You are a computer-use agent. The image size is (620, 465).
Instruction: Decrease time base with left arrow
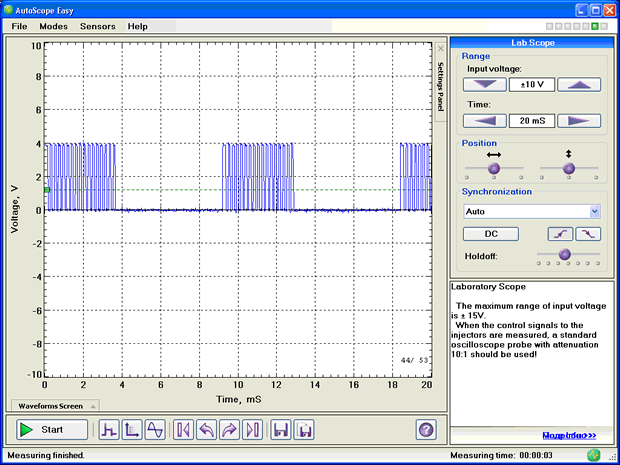(484, 121)
